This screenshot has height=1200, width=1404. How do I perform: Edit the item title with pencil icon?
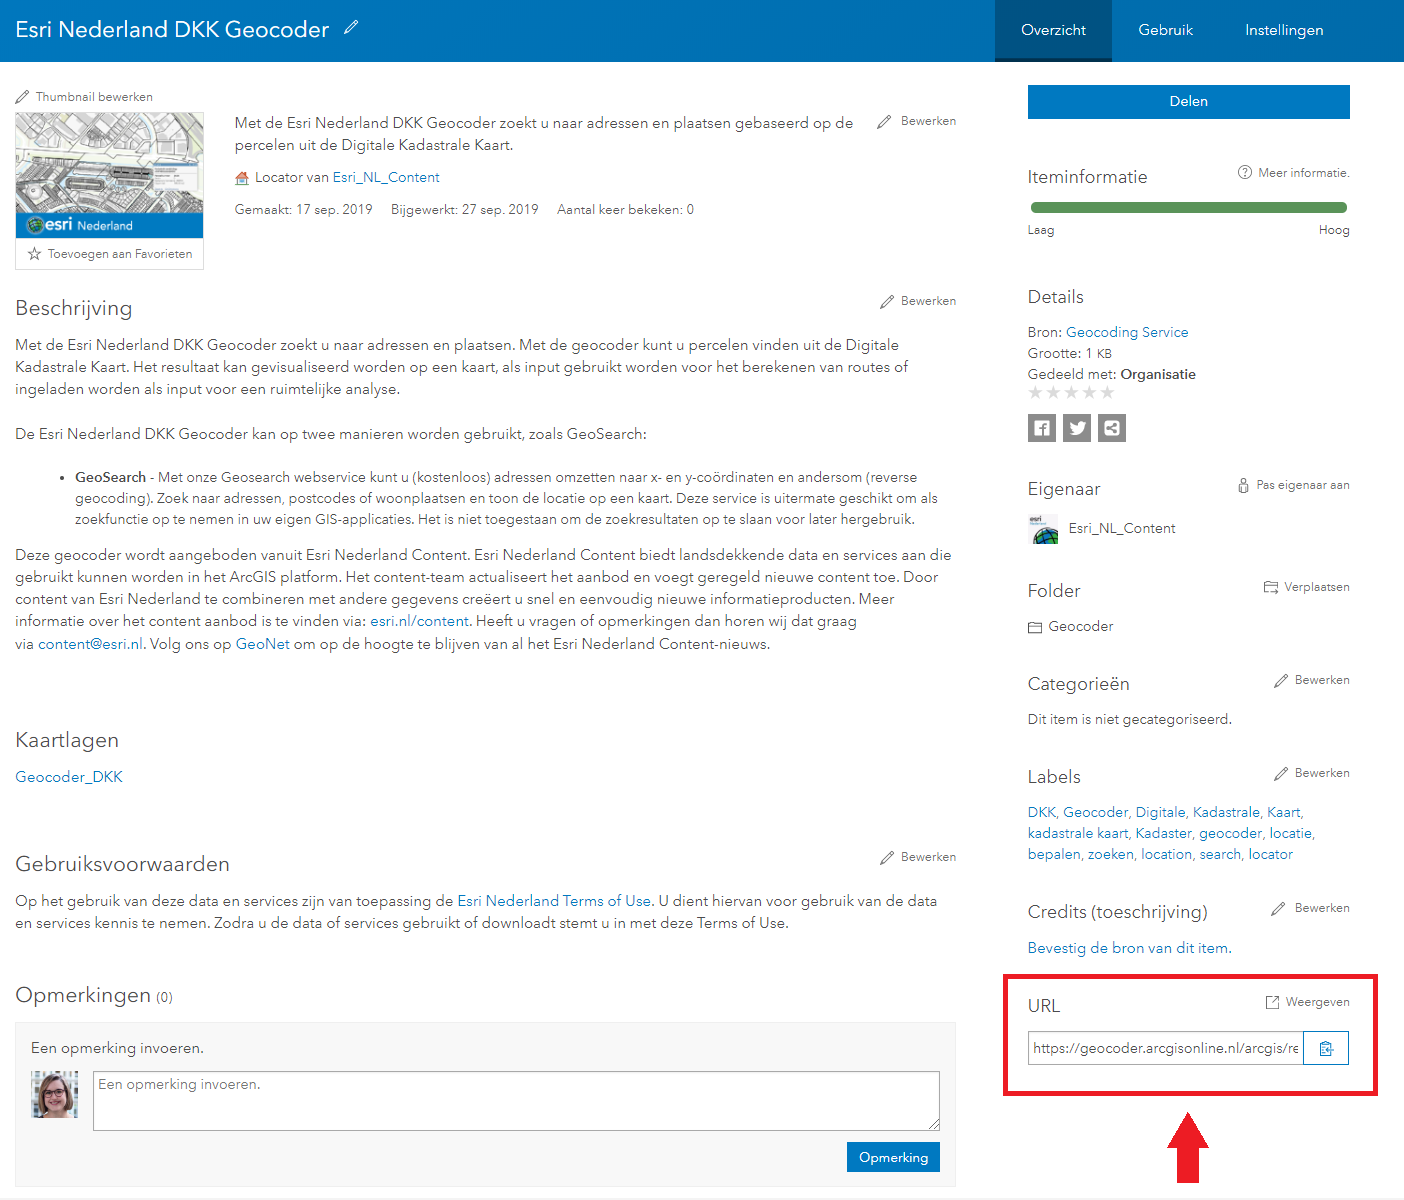[351, 28]
